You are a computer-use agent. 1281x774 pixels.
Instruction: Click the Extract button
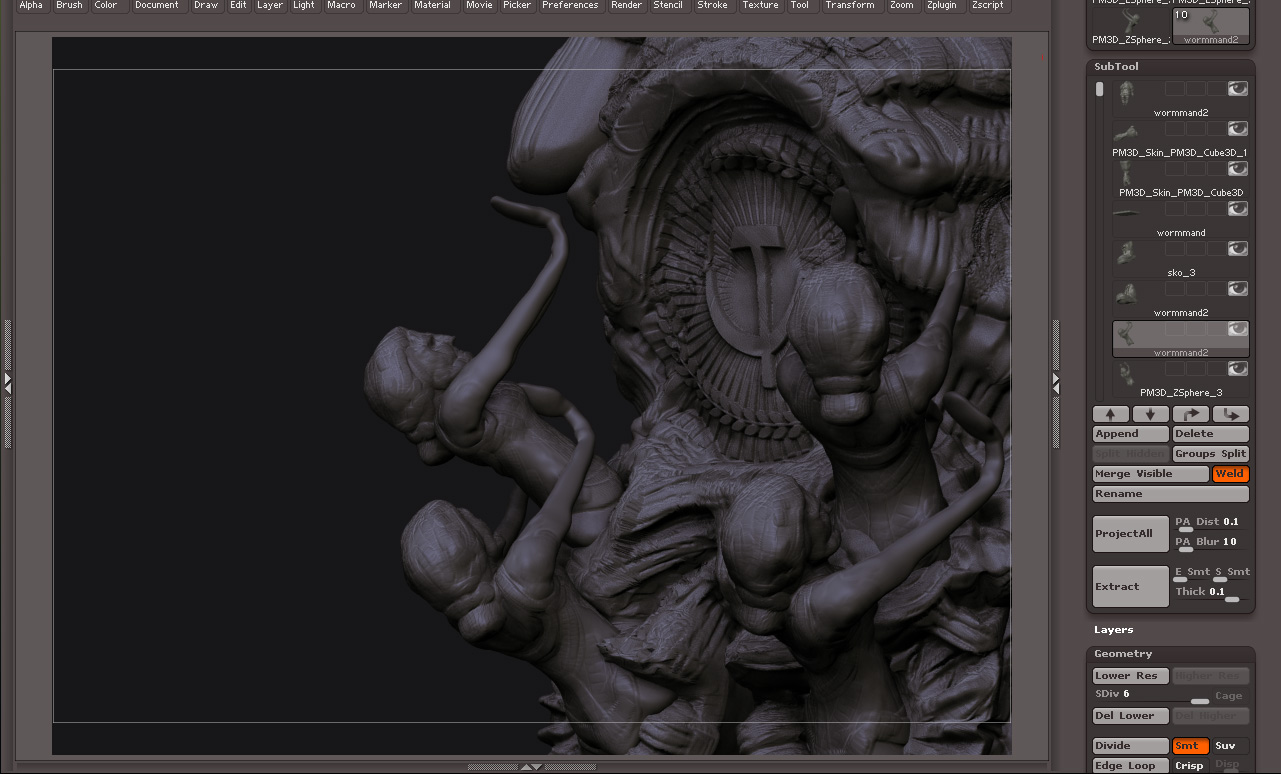(x=1131, y=587)
